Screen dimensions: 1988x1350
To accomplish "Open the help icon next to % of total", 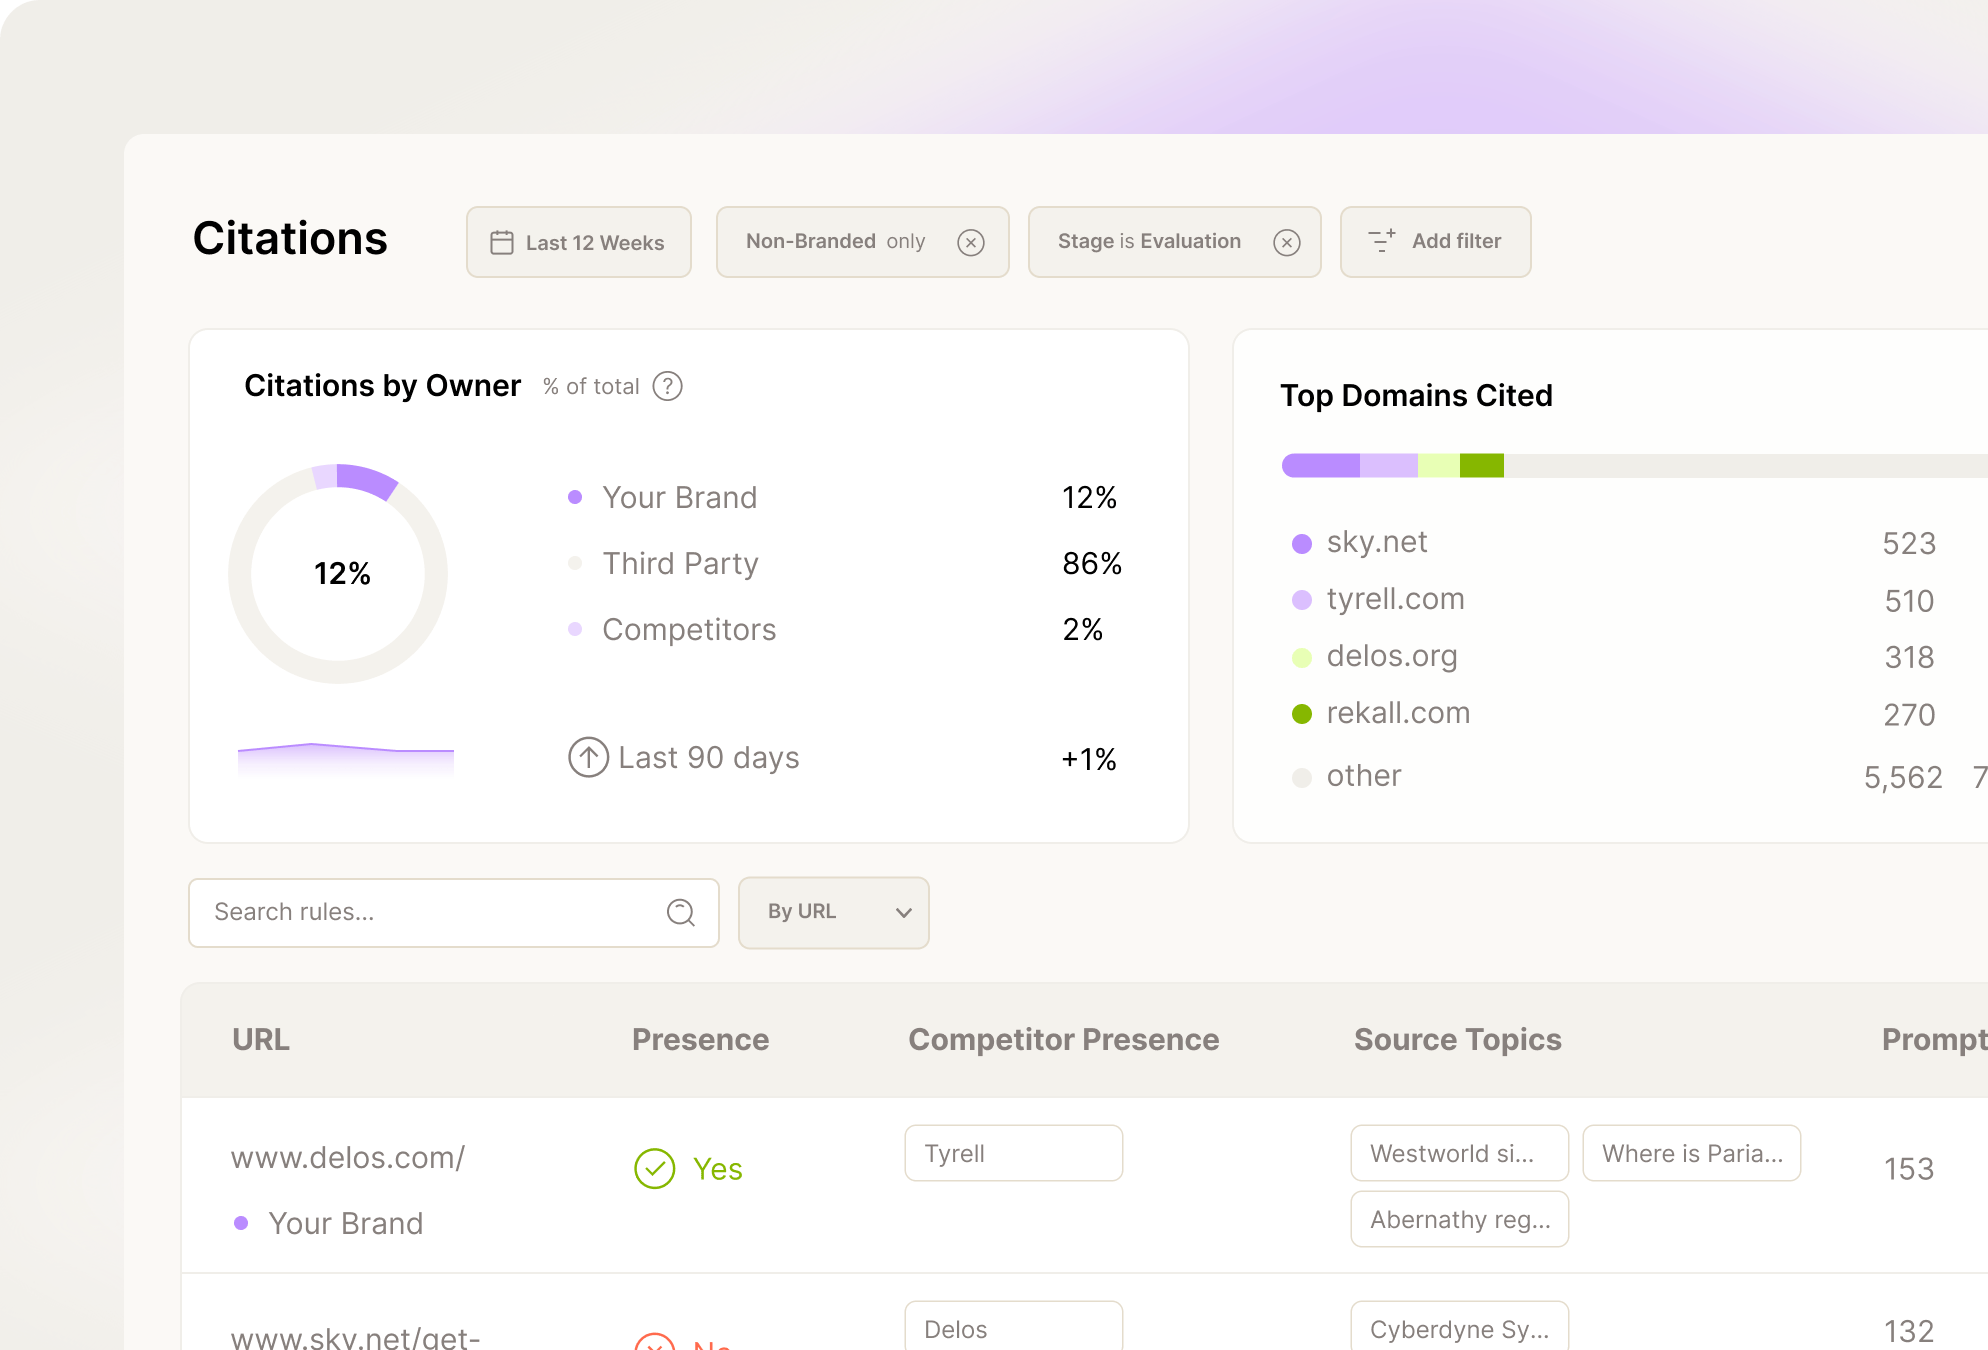I will [x=667, y=386].
